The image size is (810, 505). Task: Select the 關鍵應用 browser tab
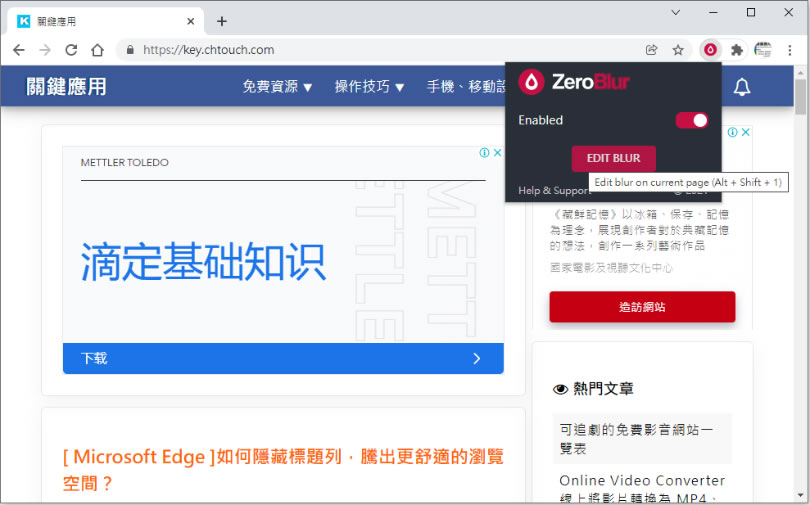point(105,21)
